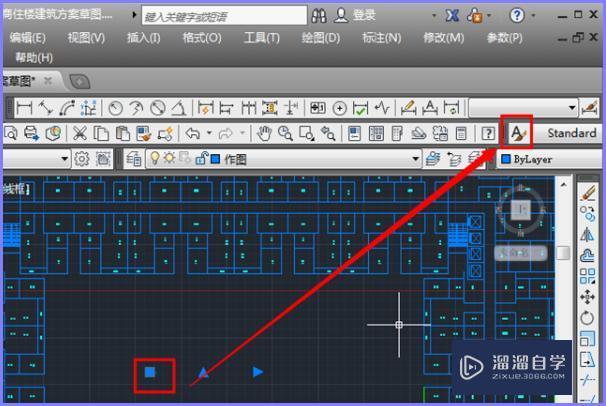Click the layer 作图 blue color swatch
This screenshot has width=606, height=406.
pos(216,159)
